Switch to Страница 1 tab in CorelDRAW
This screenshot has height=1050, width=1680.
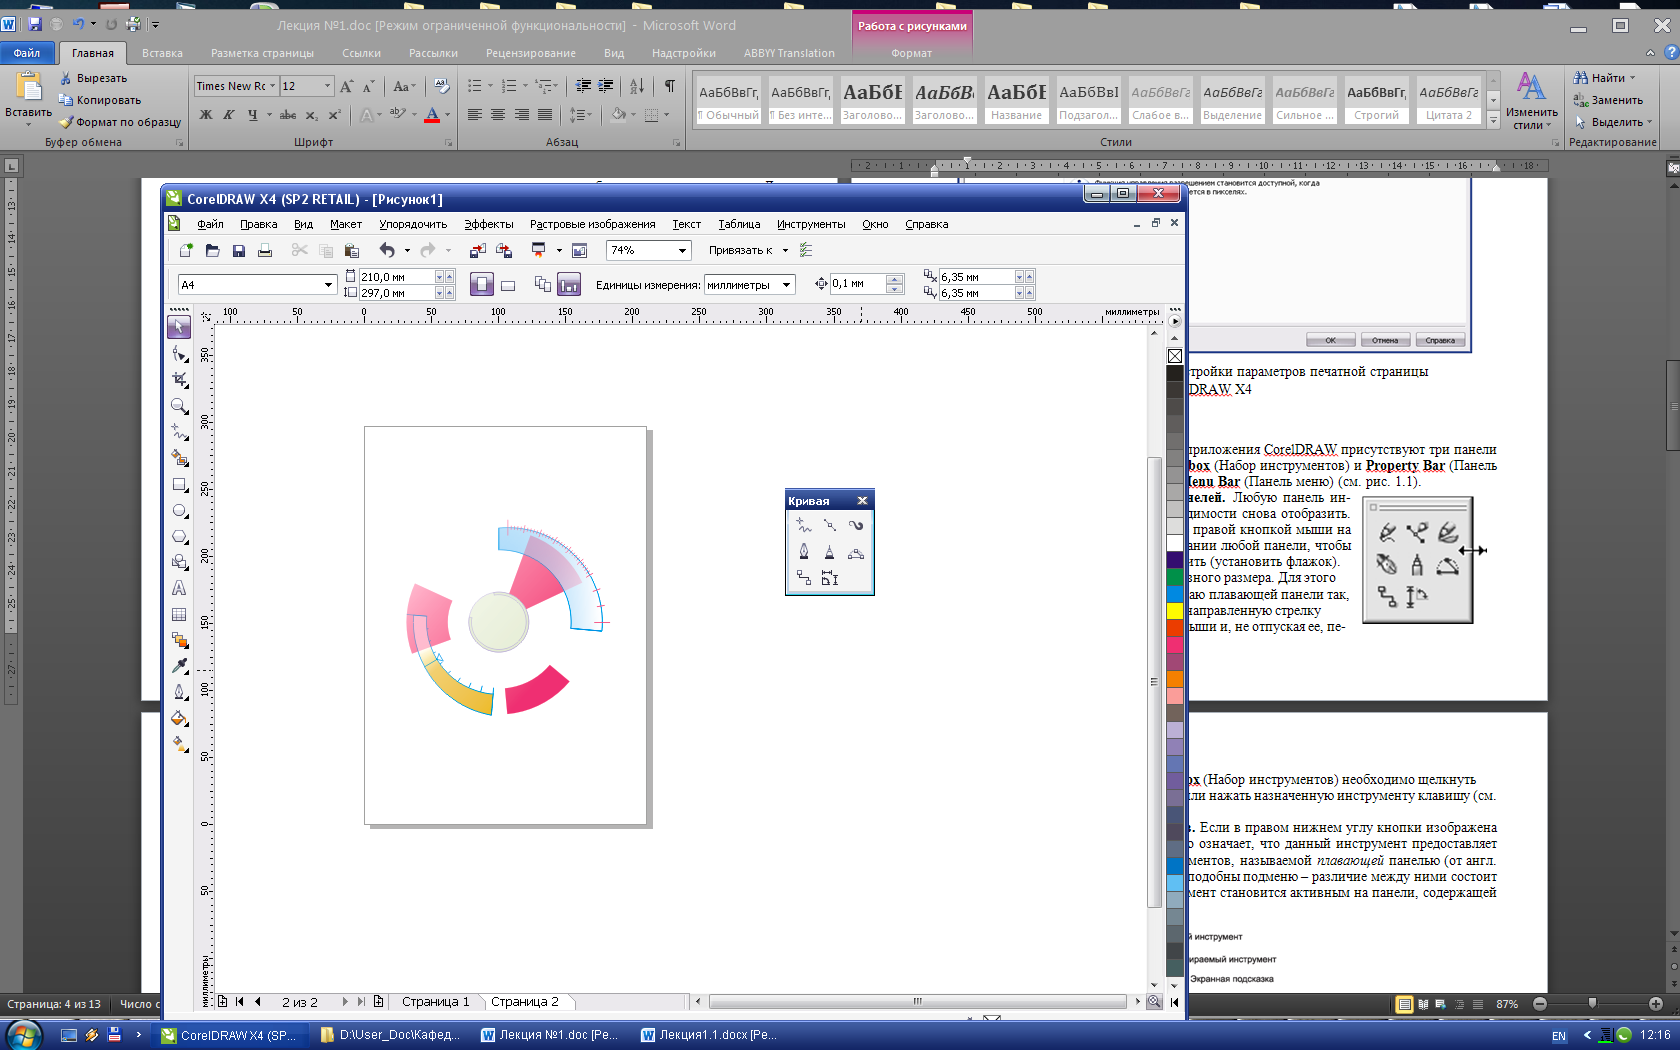[435, 1001]
